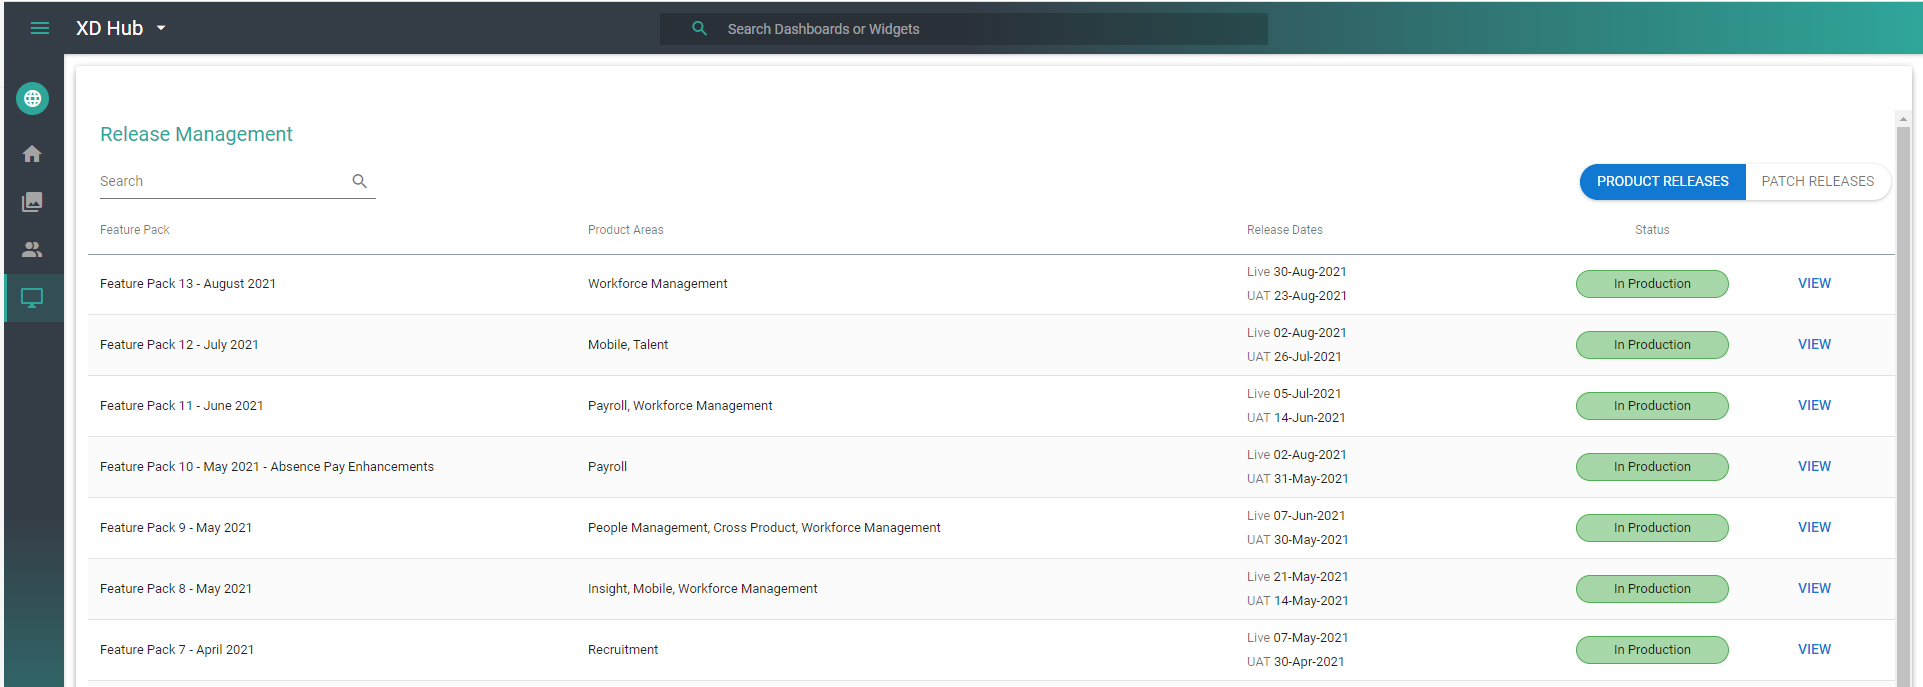Viewport: 1923px width, 687px height.
Task: Click the top bar search magnifier icon
Action: point(700,28)
